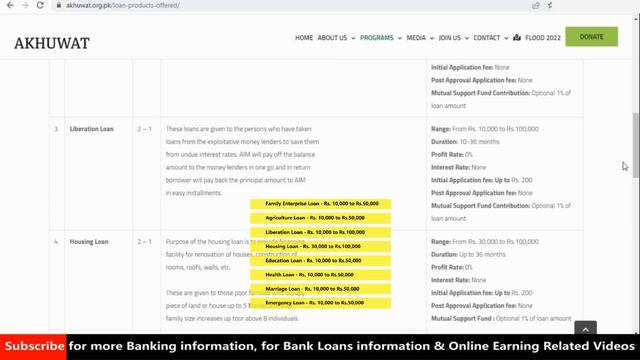Click the Liberation Loan row title

click(91, 129)
